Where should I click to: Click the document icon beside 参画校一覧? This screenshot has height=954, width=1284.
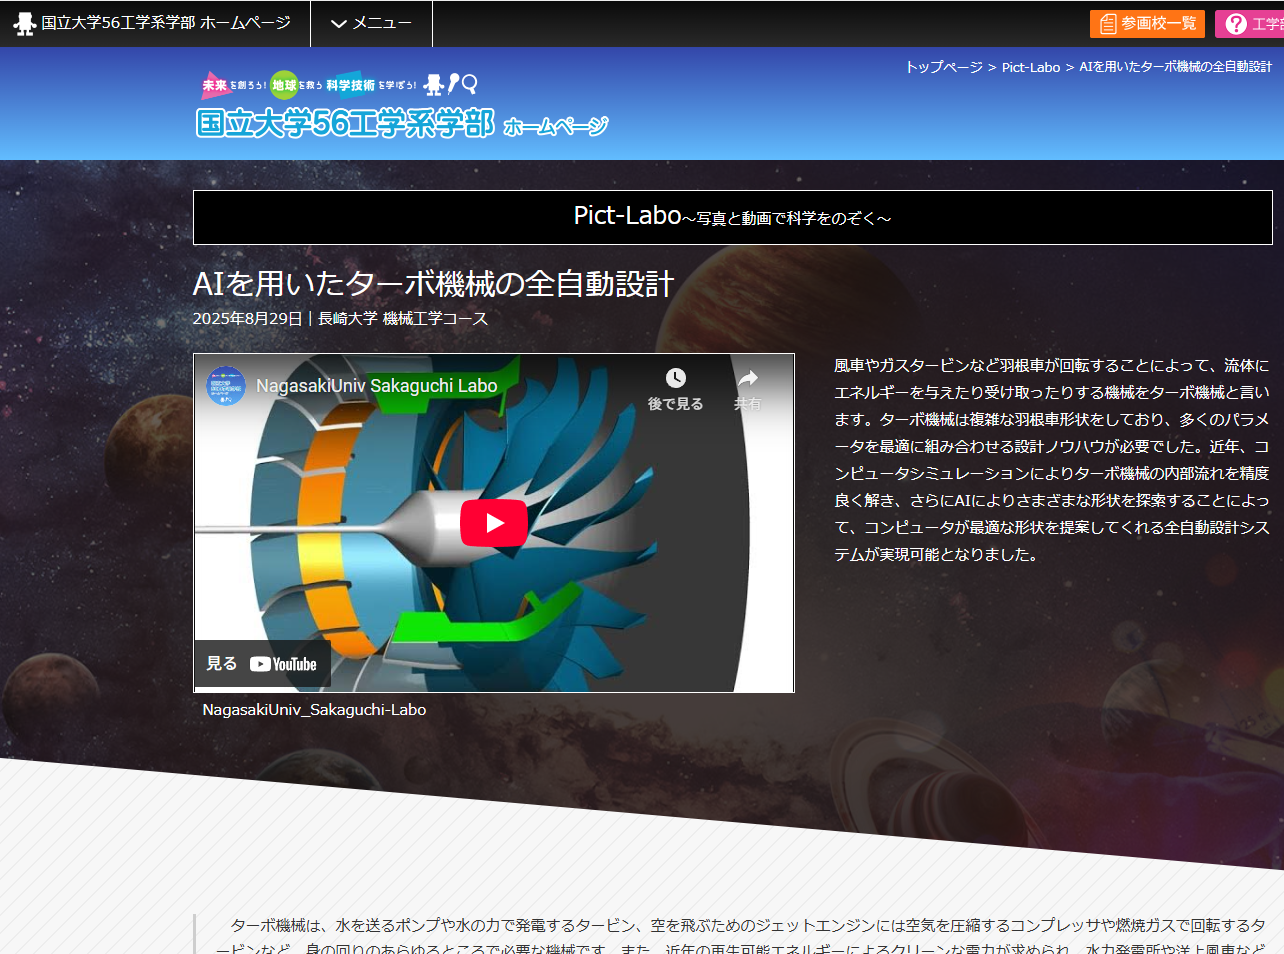[1108, 23]
